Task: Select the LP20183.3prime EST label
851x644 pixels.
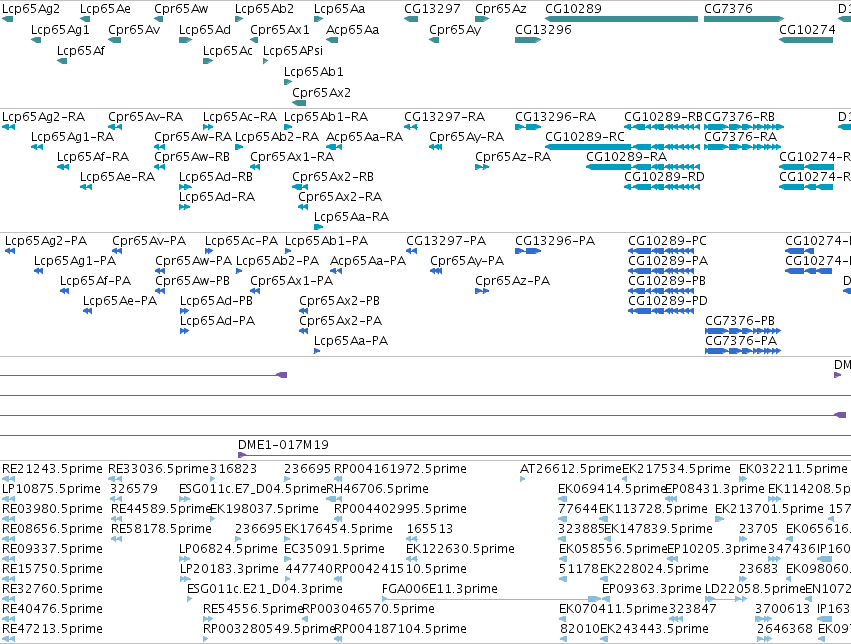Action: [x=229, y=569]
